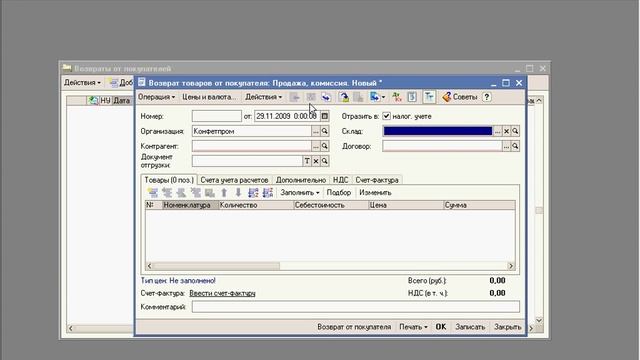Click the magnifier beside Склад field
640x360 pixels.
coord(515,131)
